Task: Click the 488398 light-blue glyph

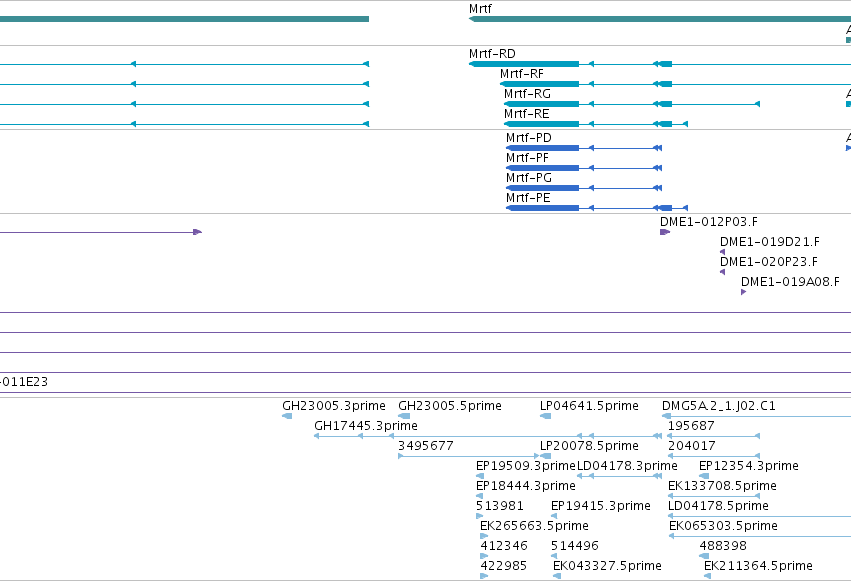Action: click(x=704, y=556)
